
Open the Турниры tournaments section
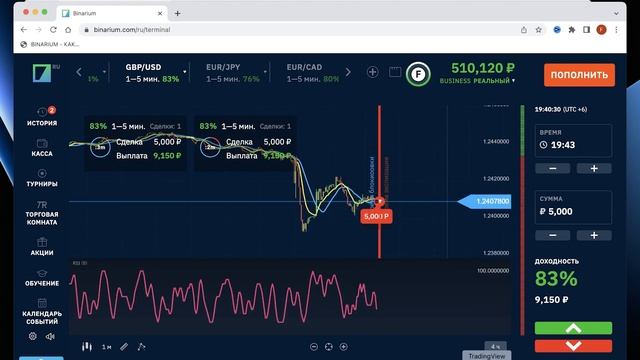coord(42,178)
